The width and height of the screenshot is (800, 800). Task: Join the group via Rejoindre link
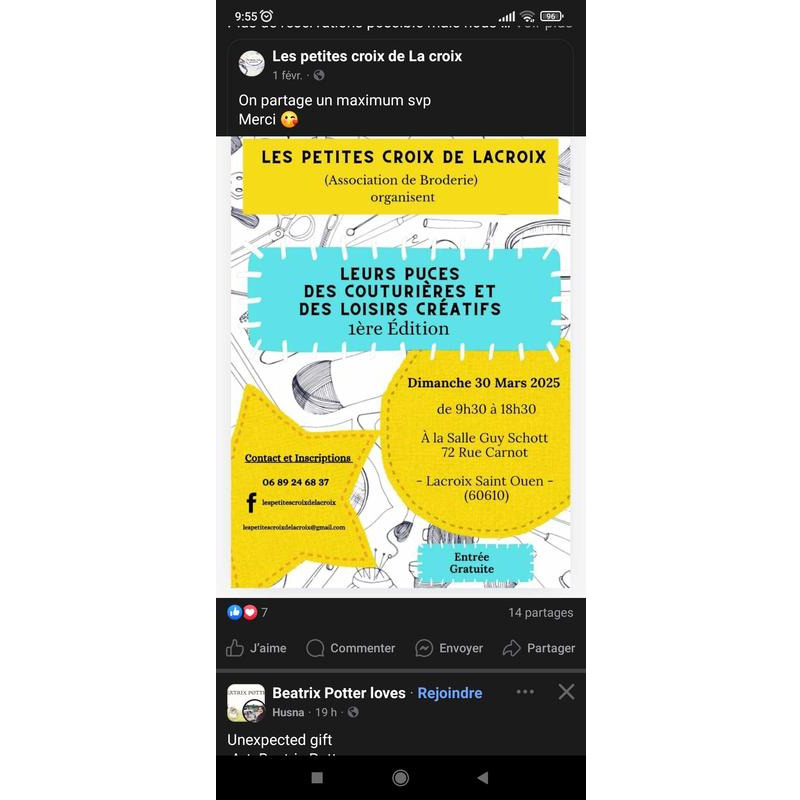[449, 693]
